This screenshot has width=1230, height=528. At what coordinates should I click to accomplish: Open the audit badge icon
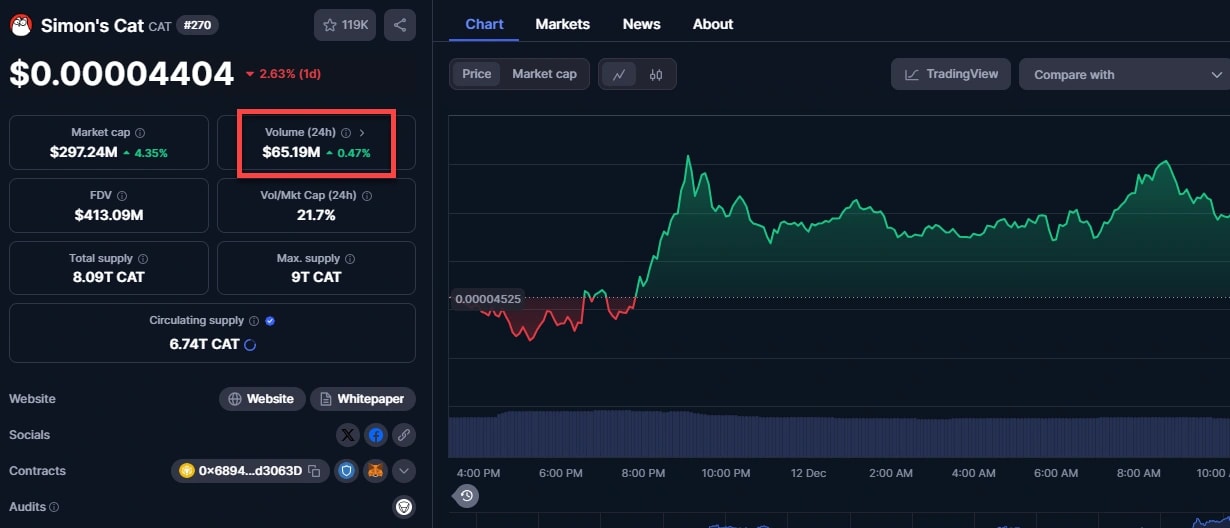pyautogui.click(x=404, y=507)
